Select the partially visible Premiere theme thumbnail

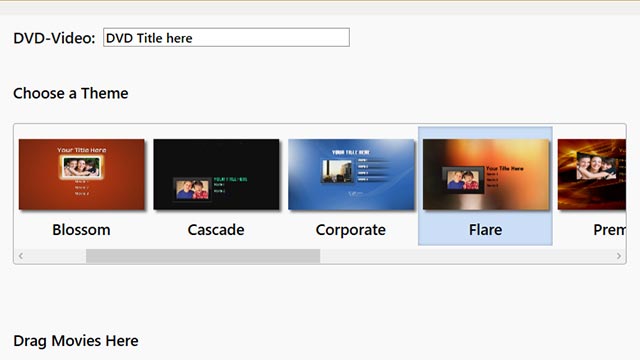591,175
